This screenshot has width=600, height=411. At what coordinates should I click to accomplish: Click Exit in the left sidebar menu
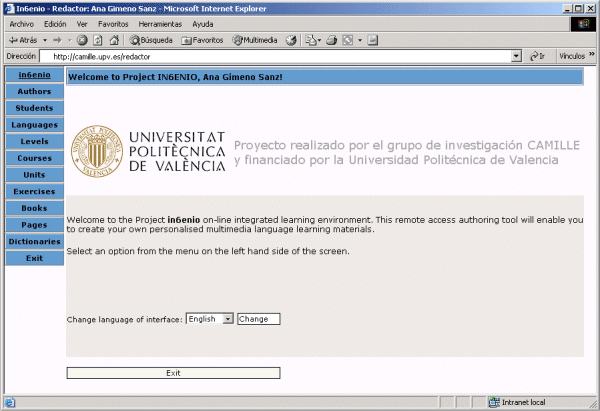[34, 258]
